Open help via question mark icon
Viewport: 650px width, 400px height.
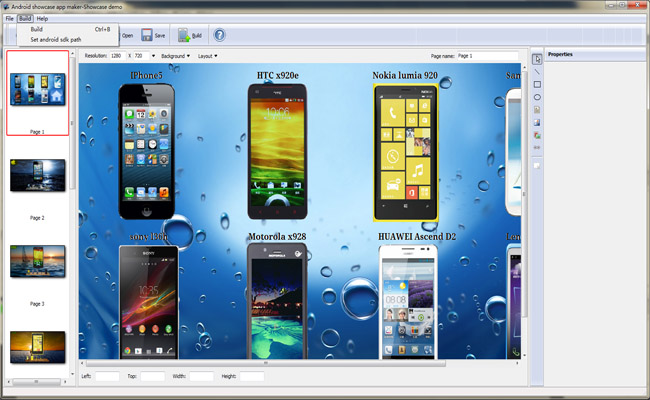(x=219, y=35)
